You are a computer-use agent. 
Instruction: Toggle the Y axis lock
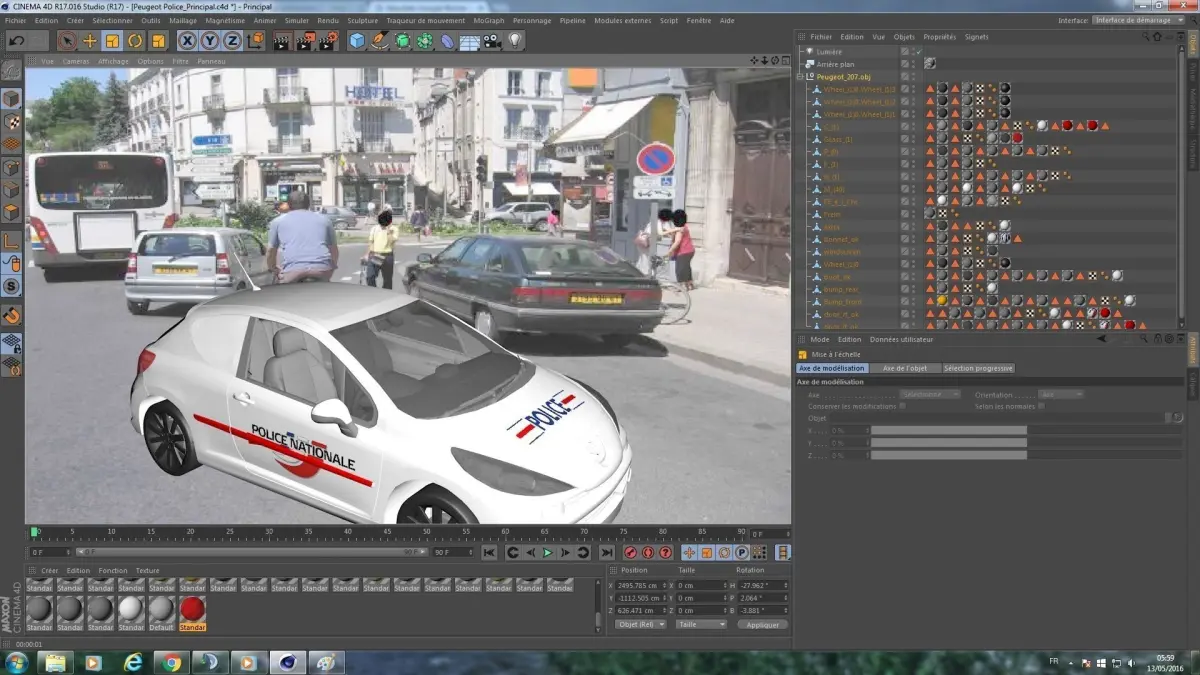pyautogui.click(x=209, y=41)
